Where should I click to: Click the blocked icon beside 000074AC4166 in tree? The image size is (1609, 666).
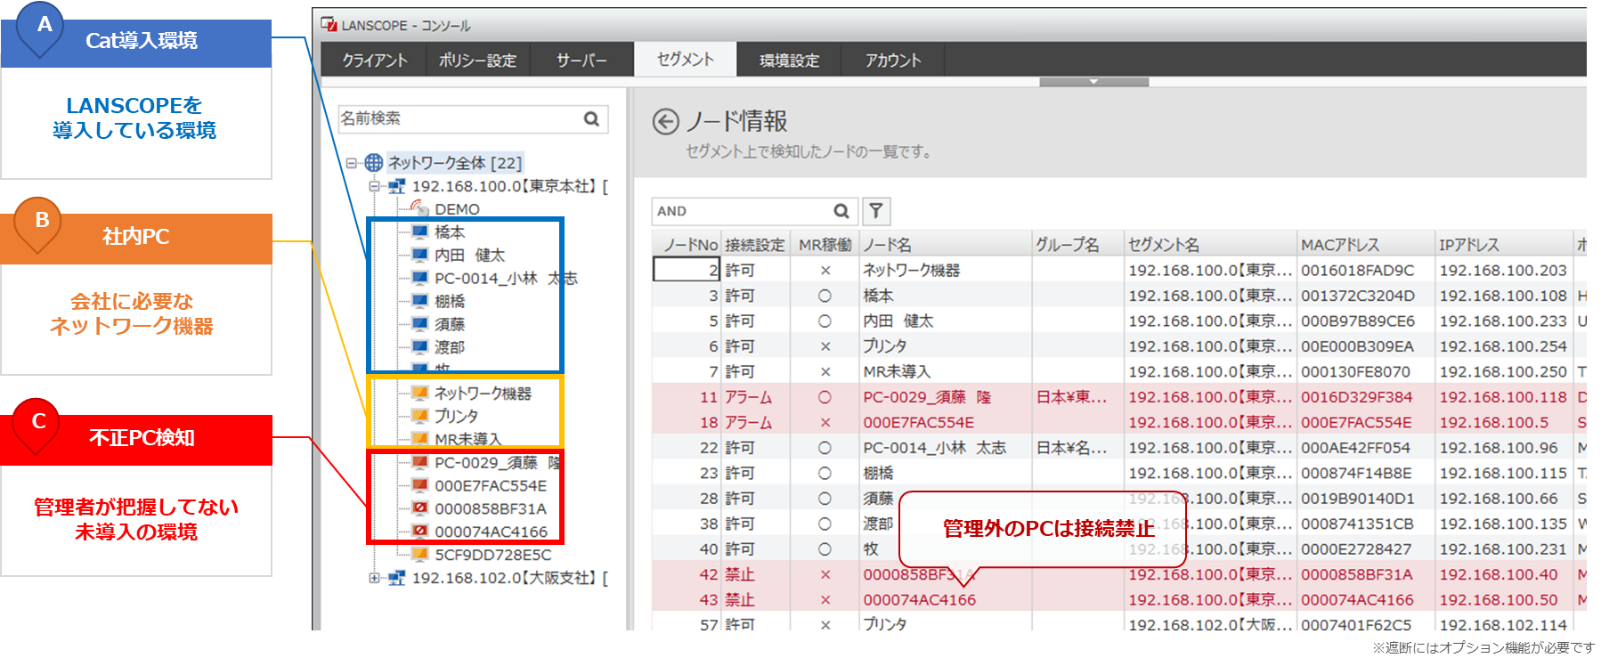click(420, 532)
